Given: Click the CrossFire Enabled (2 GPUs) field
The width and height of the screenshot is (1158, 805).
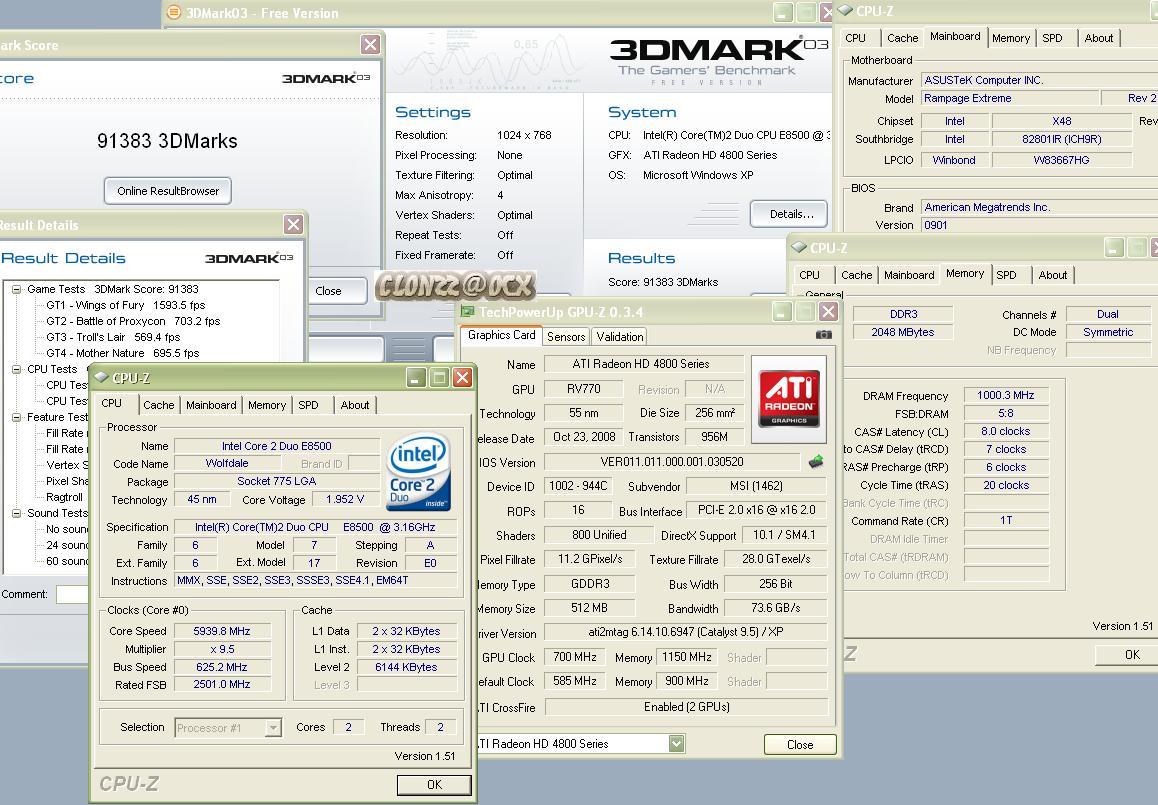Looking at the screenshot, I should click(x=686, y=707).
